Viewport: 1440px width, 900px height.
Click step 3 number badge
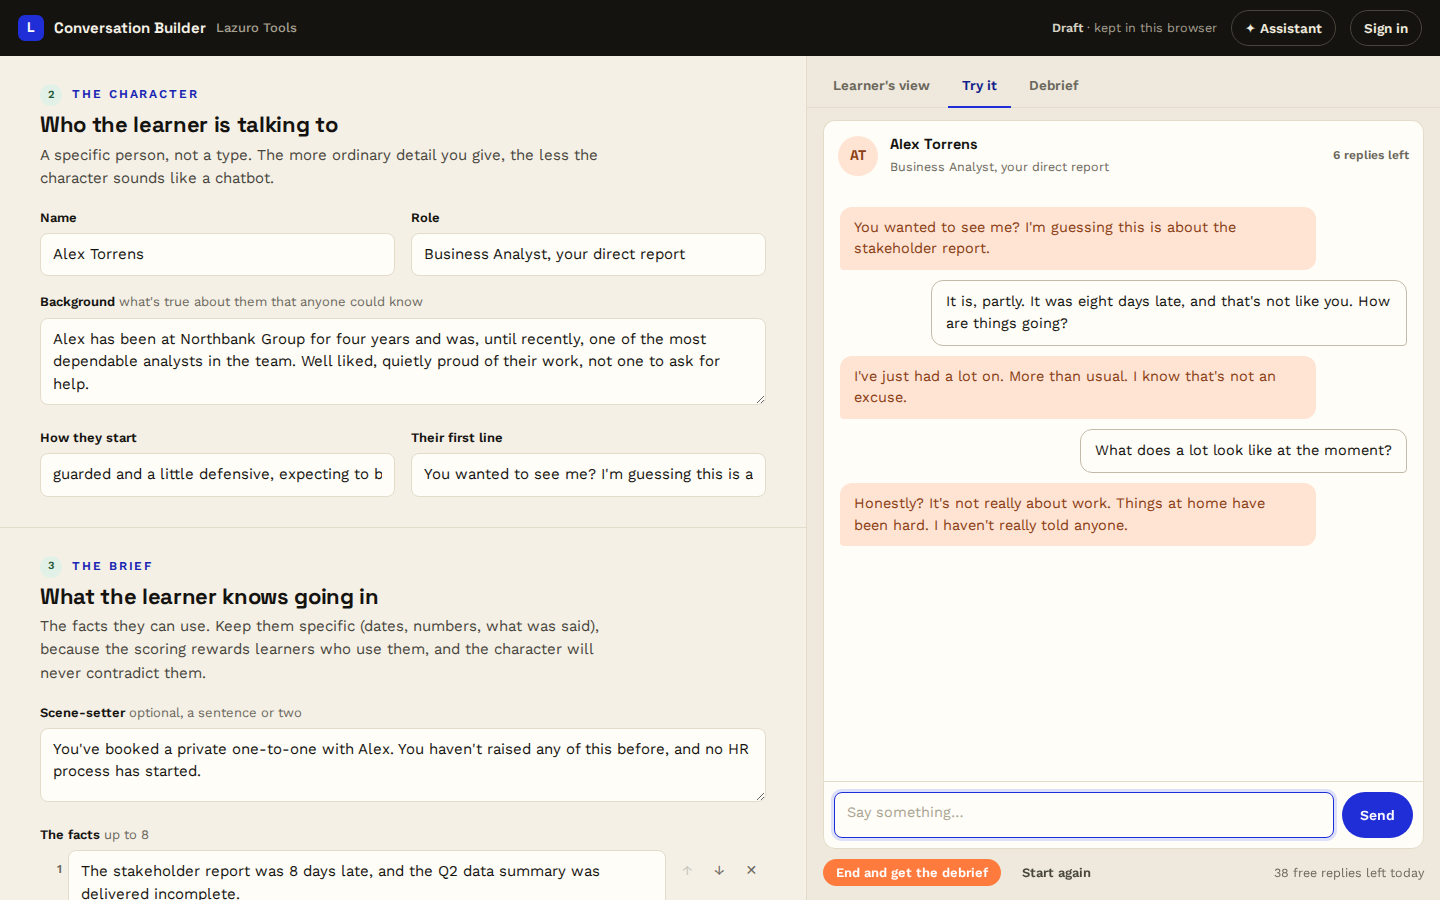51,566
